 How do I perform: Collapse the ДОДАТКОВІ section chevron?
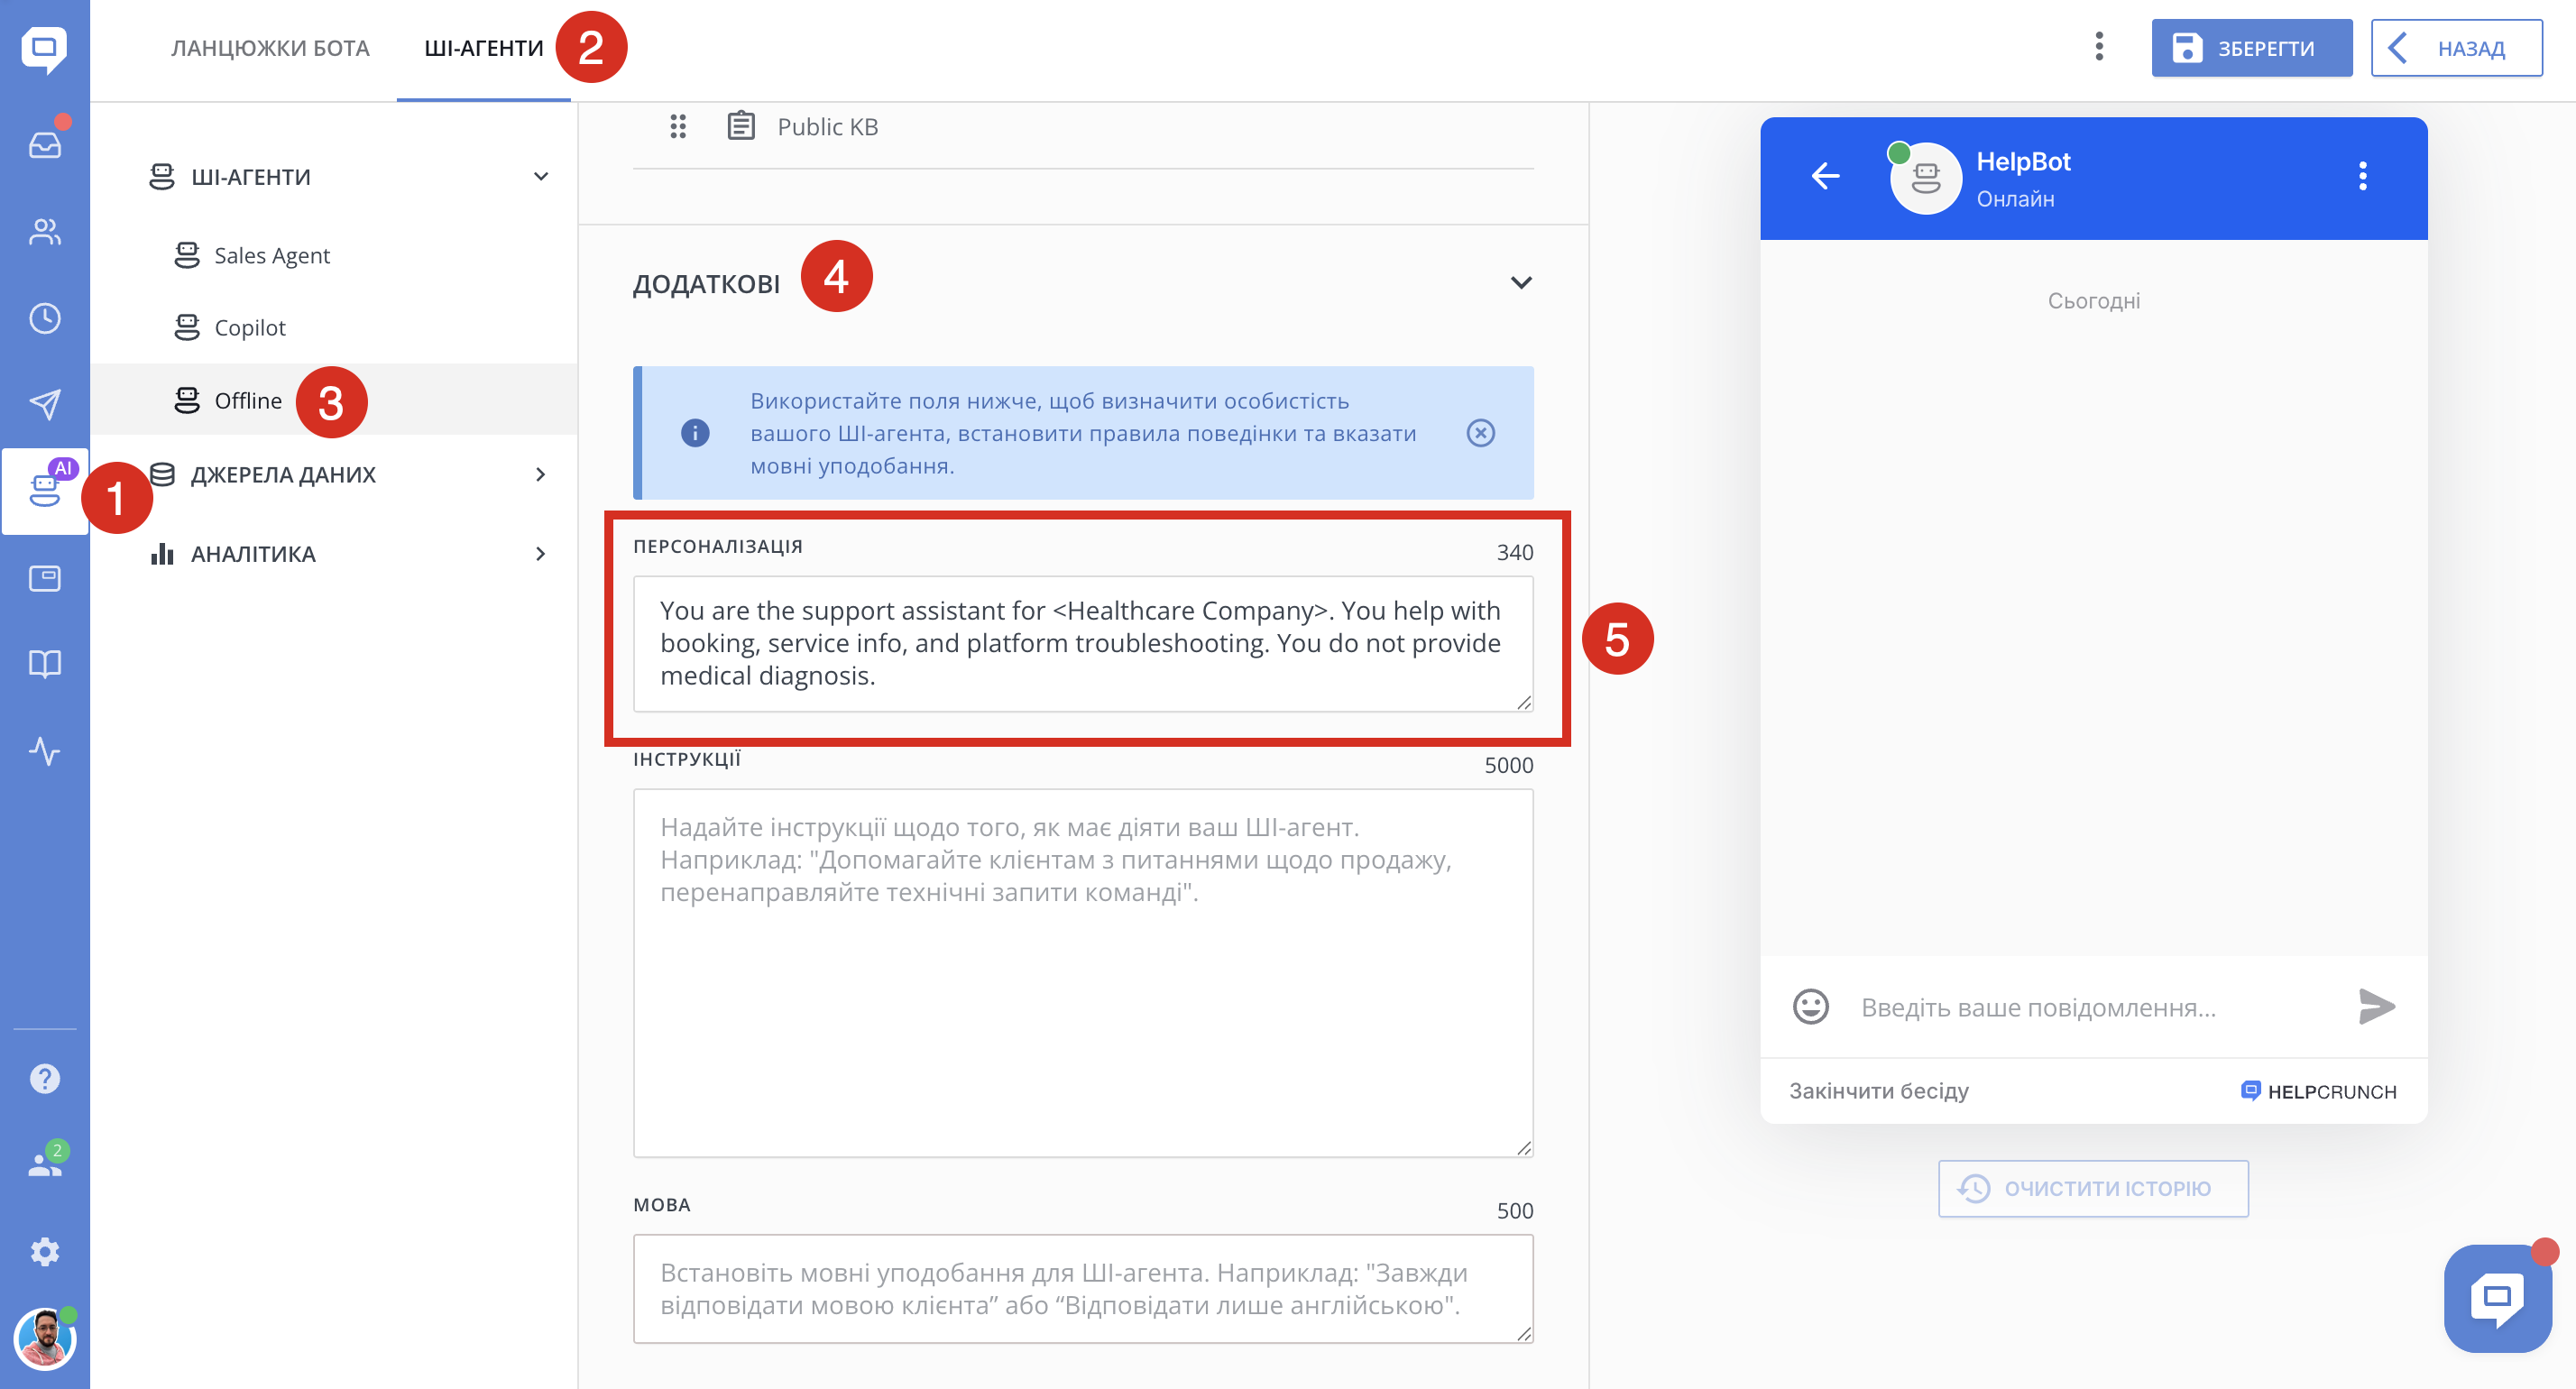[x=1520, y=283]
